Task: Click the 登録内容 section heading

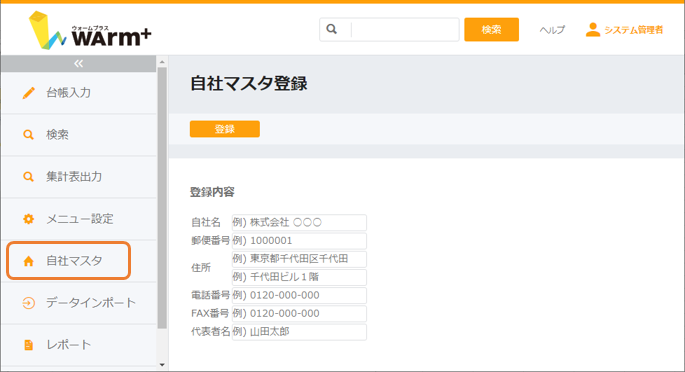Action: pyautogui.click(x=212, y=192)
